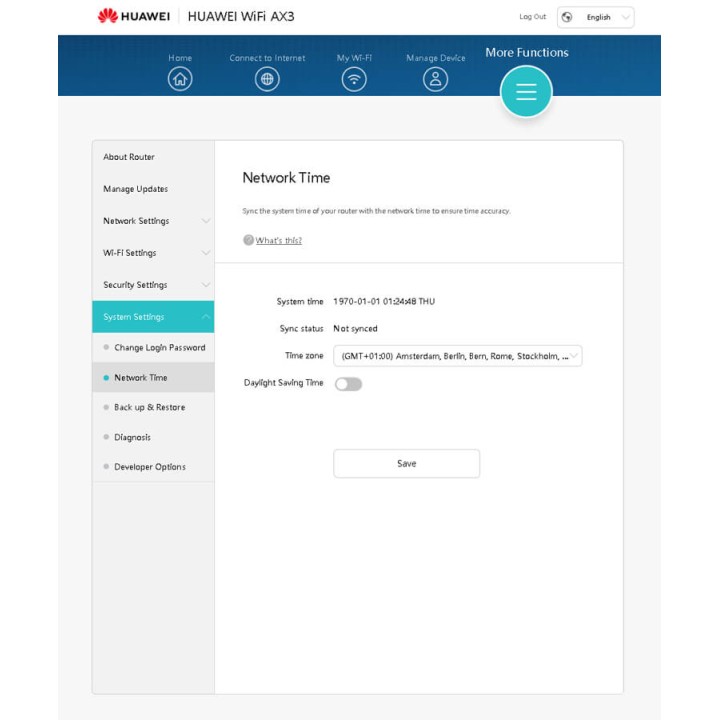Collapse System Settings chevron
This screenshot has height=720, width=720.
point(206,316)
